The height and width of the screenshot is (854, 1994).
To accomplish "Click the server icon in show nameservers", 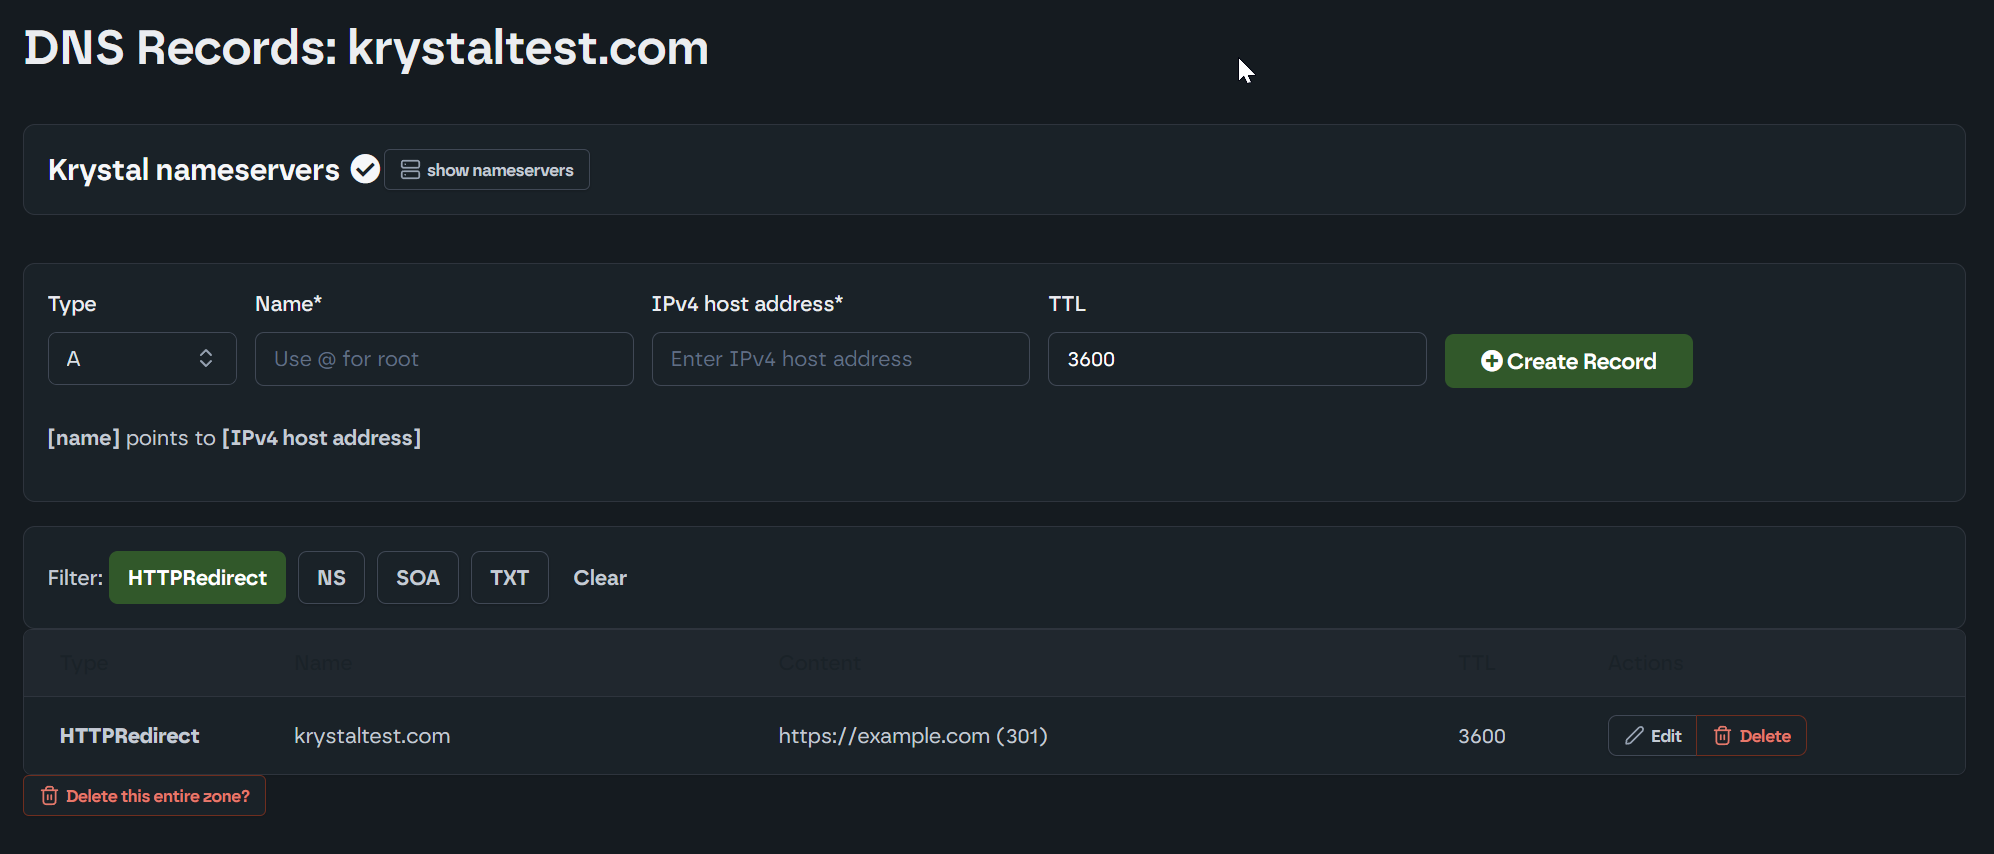I will (x=410, y=170).
